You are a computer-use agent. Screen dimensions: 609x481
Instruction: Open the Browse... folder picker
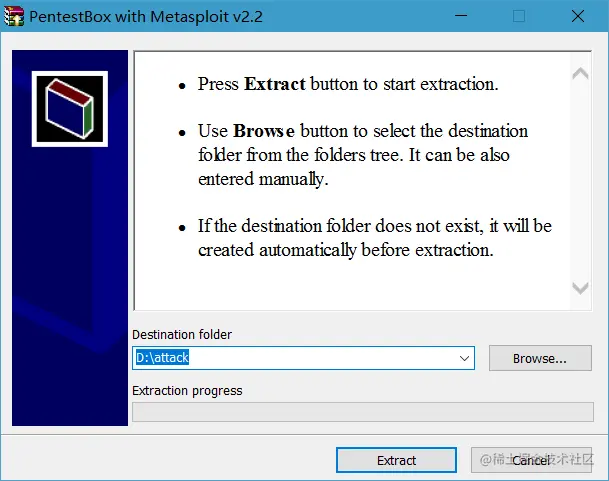click(x=540, y=358)
